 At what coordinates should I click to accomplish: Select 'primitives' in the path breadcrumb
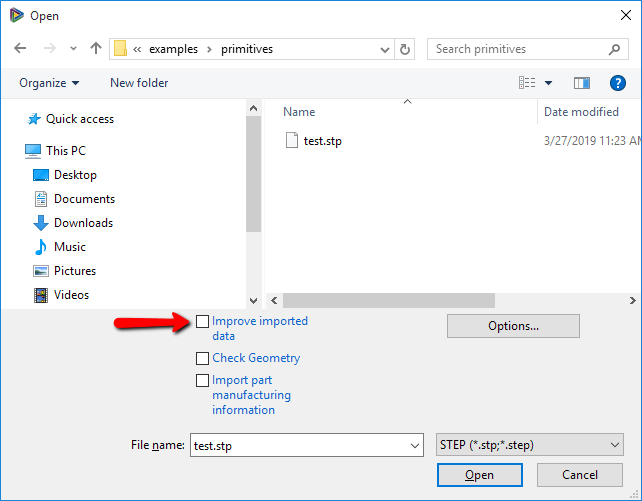pyautogui.click(x=247, y=49)
